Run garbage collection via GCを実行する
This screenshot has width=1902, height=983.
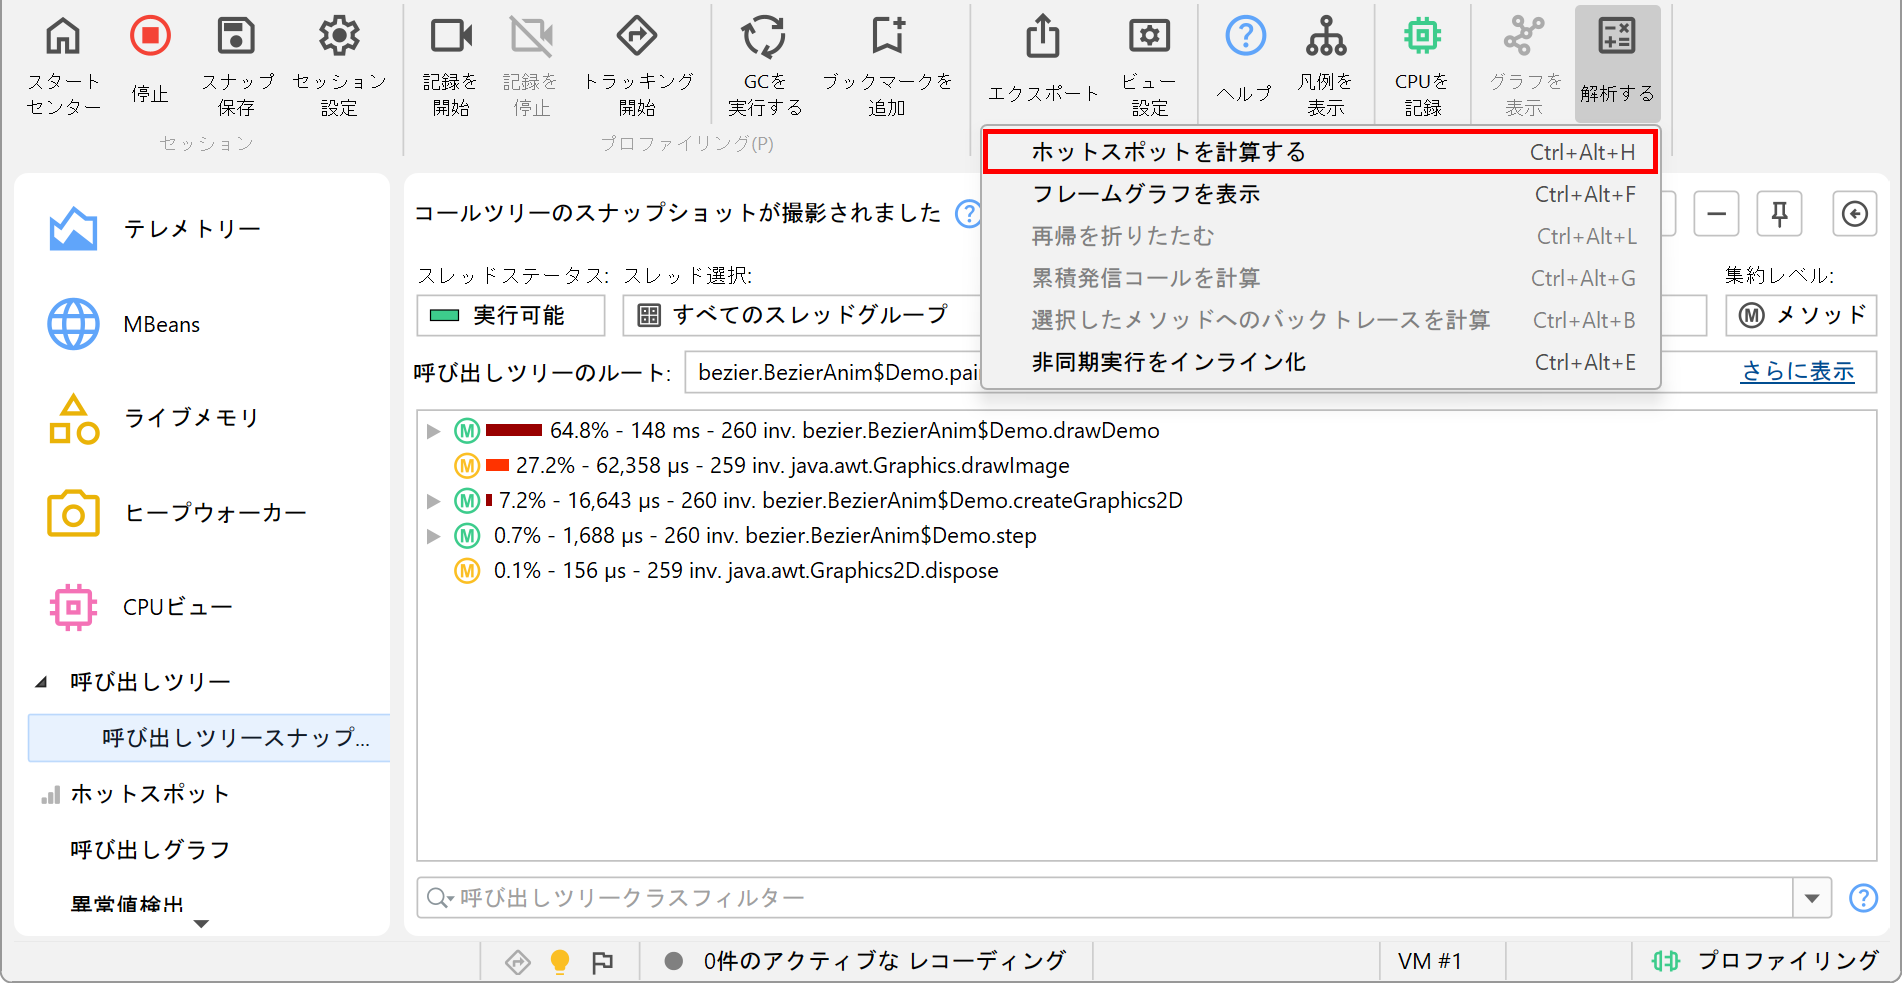click(x=764, y=38)
